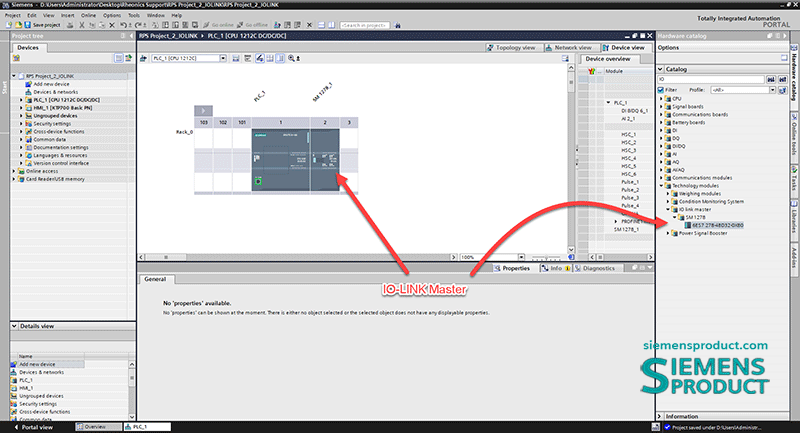The height and width of the screenshot is (433, 800).
Task: Open the Tools menu
Action: (x=134, y=15)
